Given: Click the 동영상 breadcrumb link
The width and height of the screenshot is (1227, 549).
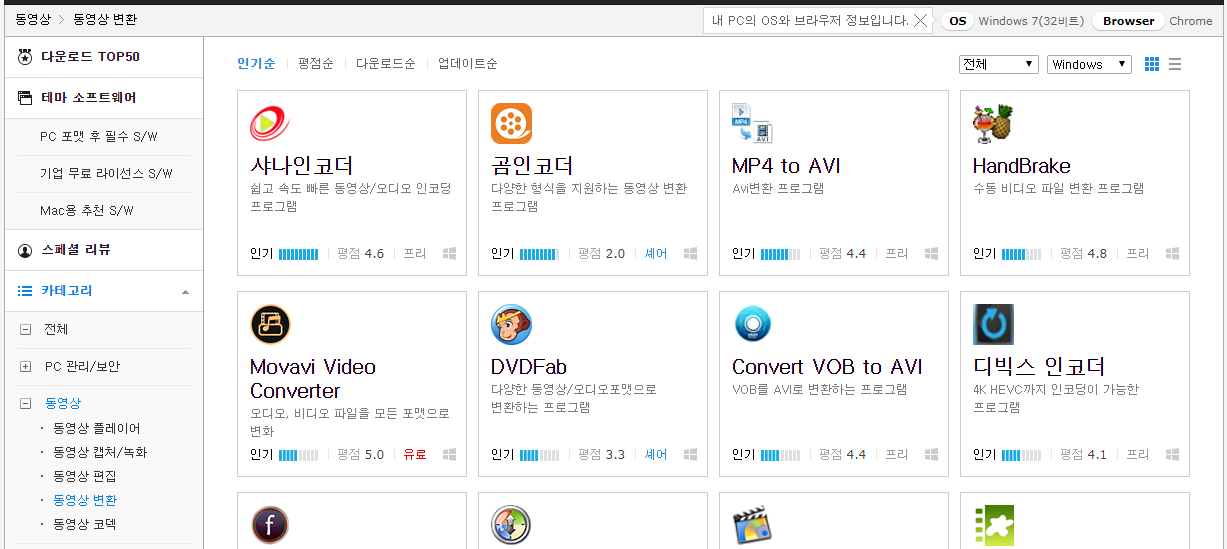Looking at the screenshot, I should coord(33,20).
